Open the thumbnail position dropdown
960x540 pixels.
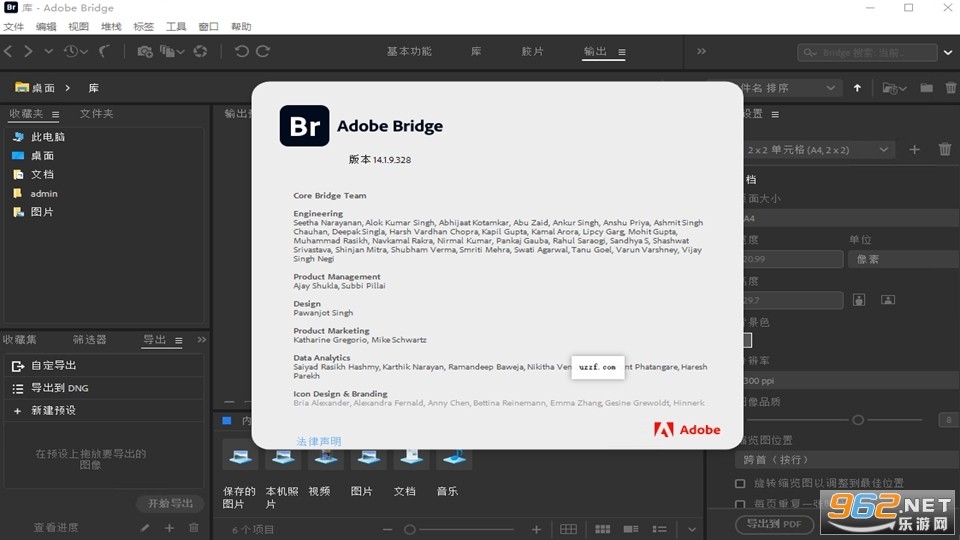847,460
